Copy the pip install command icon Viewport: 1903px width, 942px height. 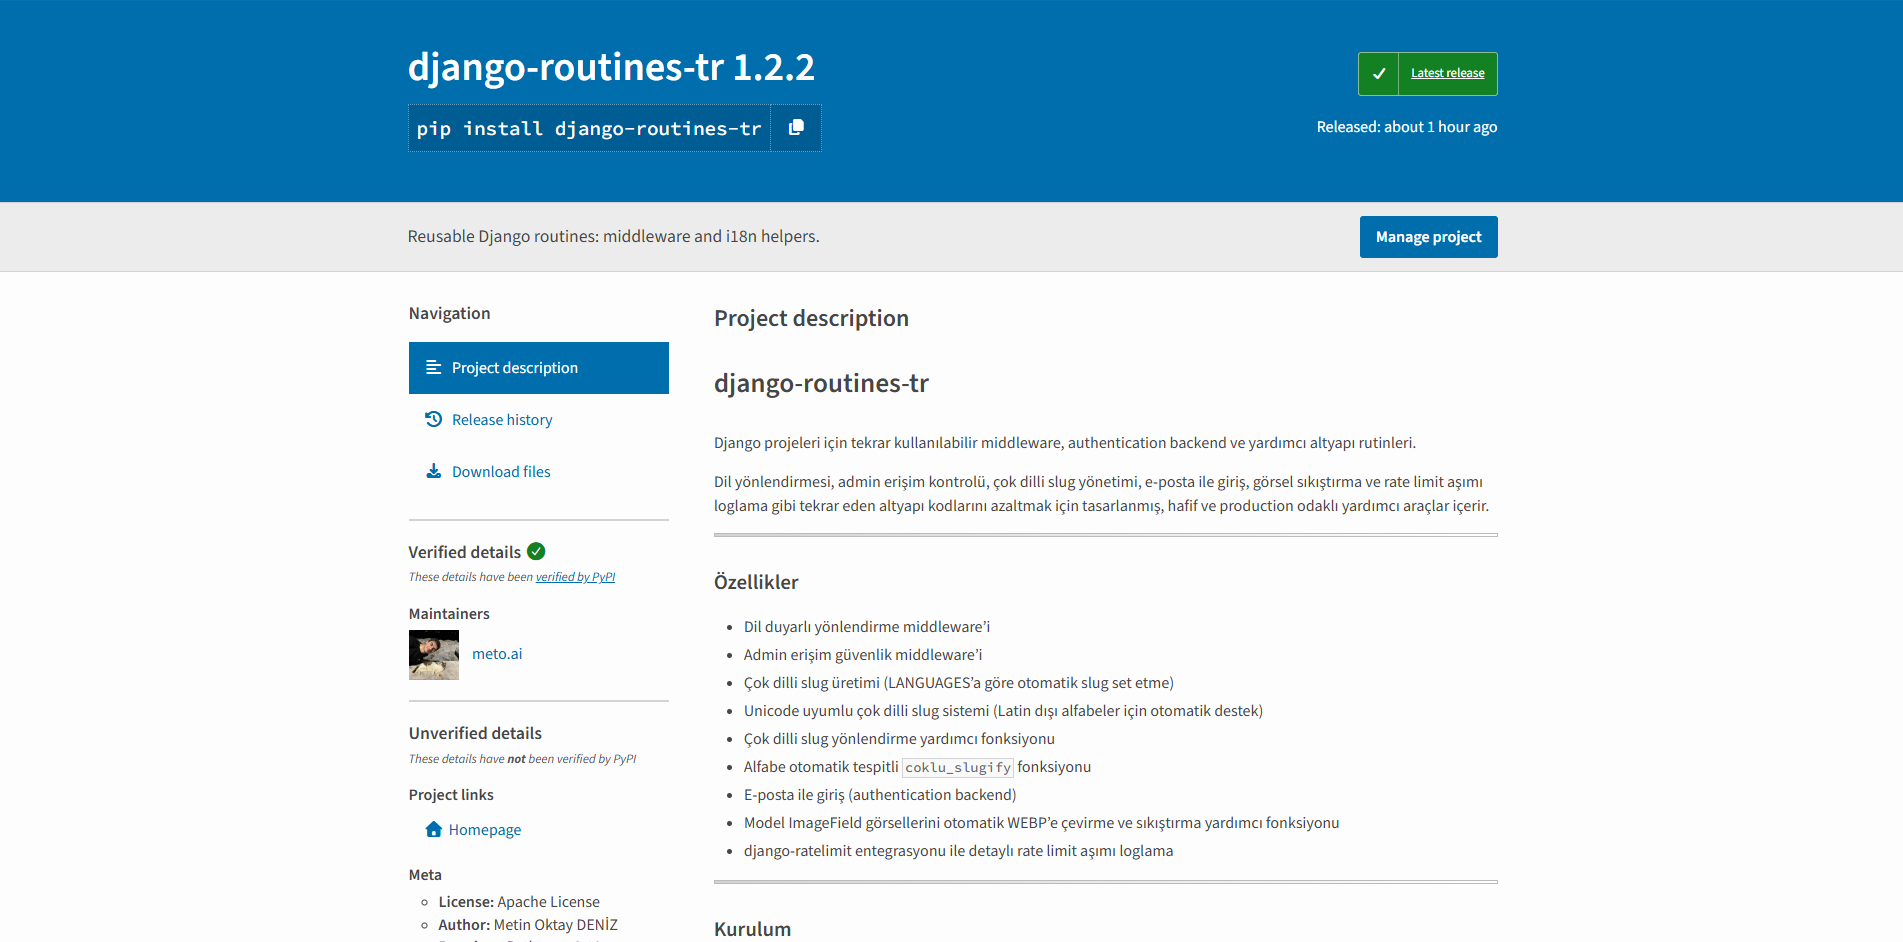pos(796,128)
